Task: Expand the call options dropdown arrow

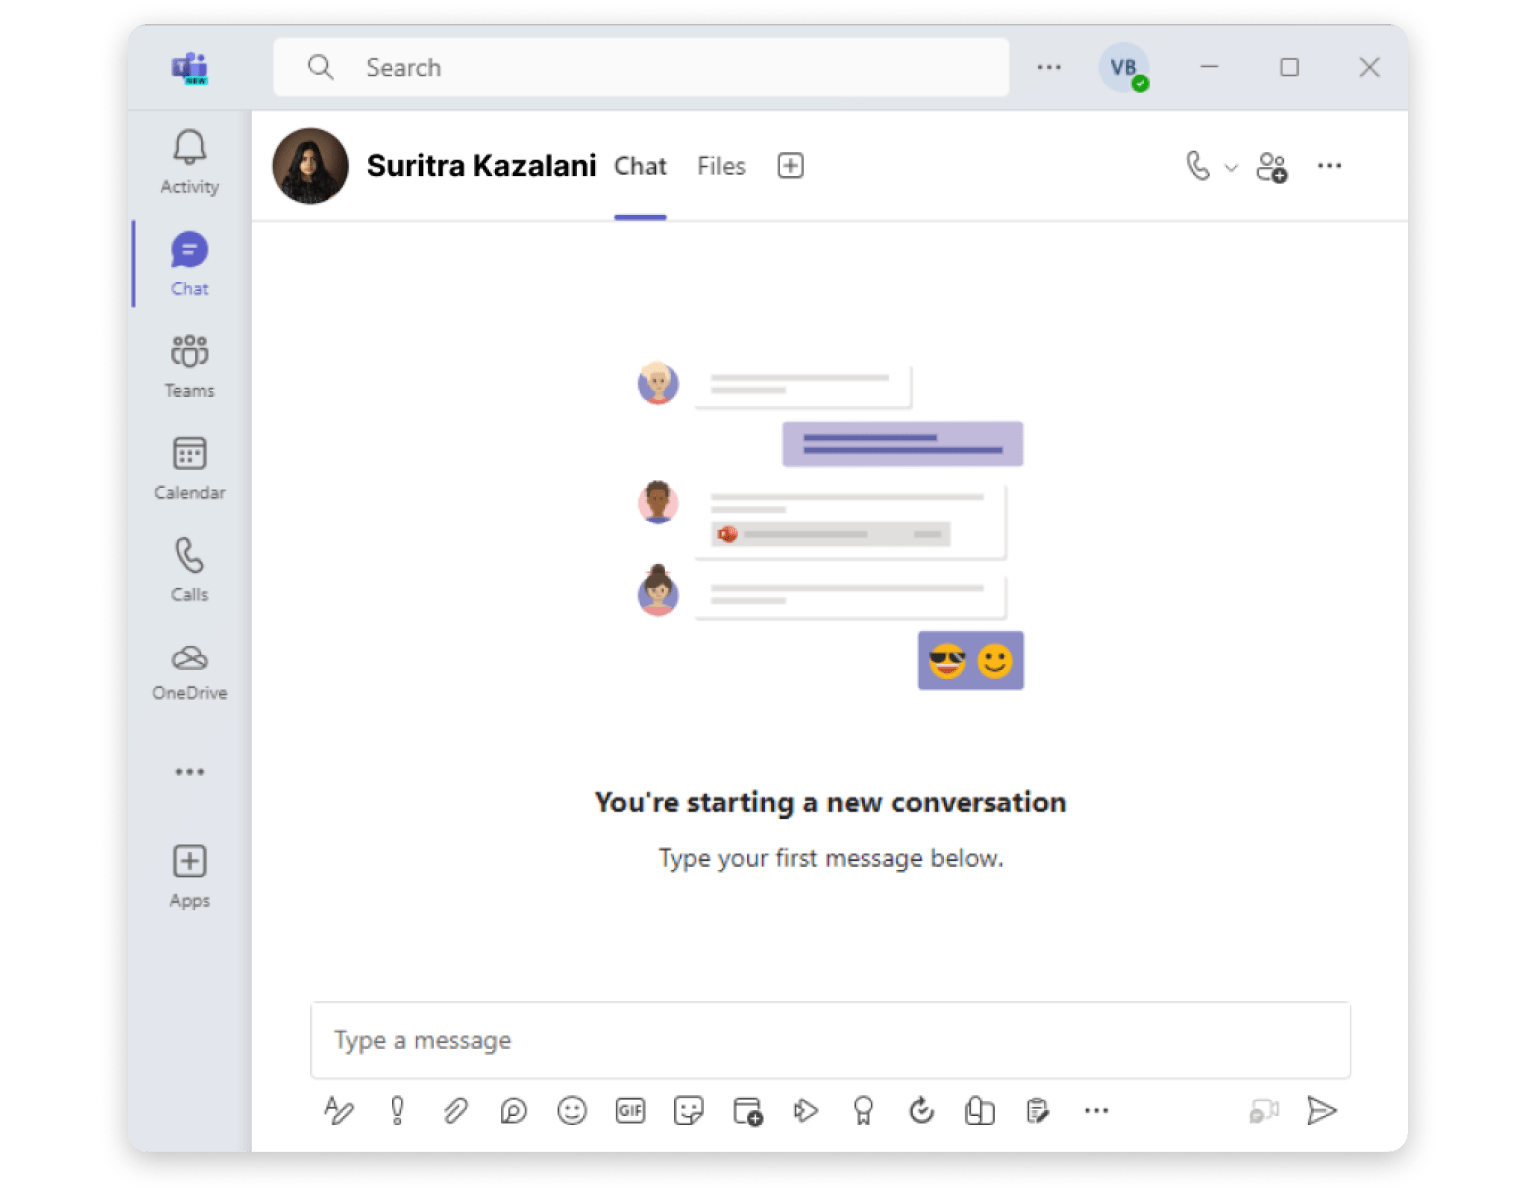Action: (x=1231, y=168)
